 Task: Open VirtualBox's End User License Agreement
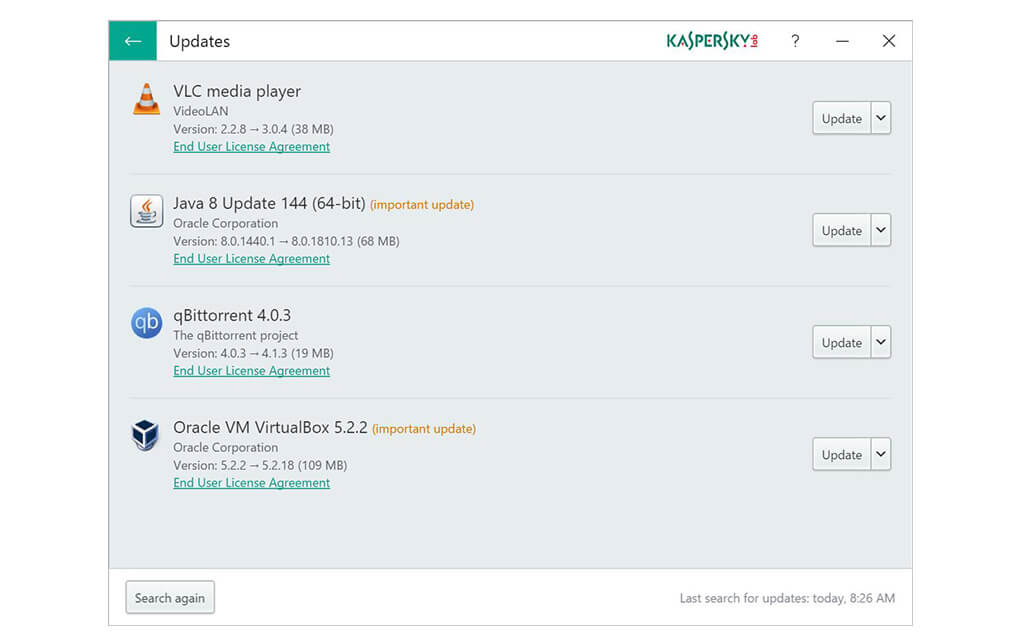click(251, 482)
